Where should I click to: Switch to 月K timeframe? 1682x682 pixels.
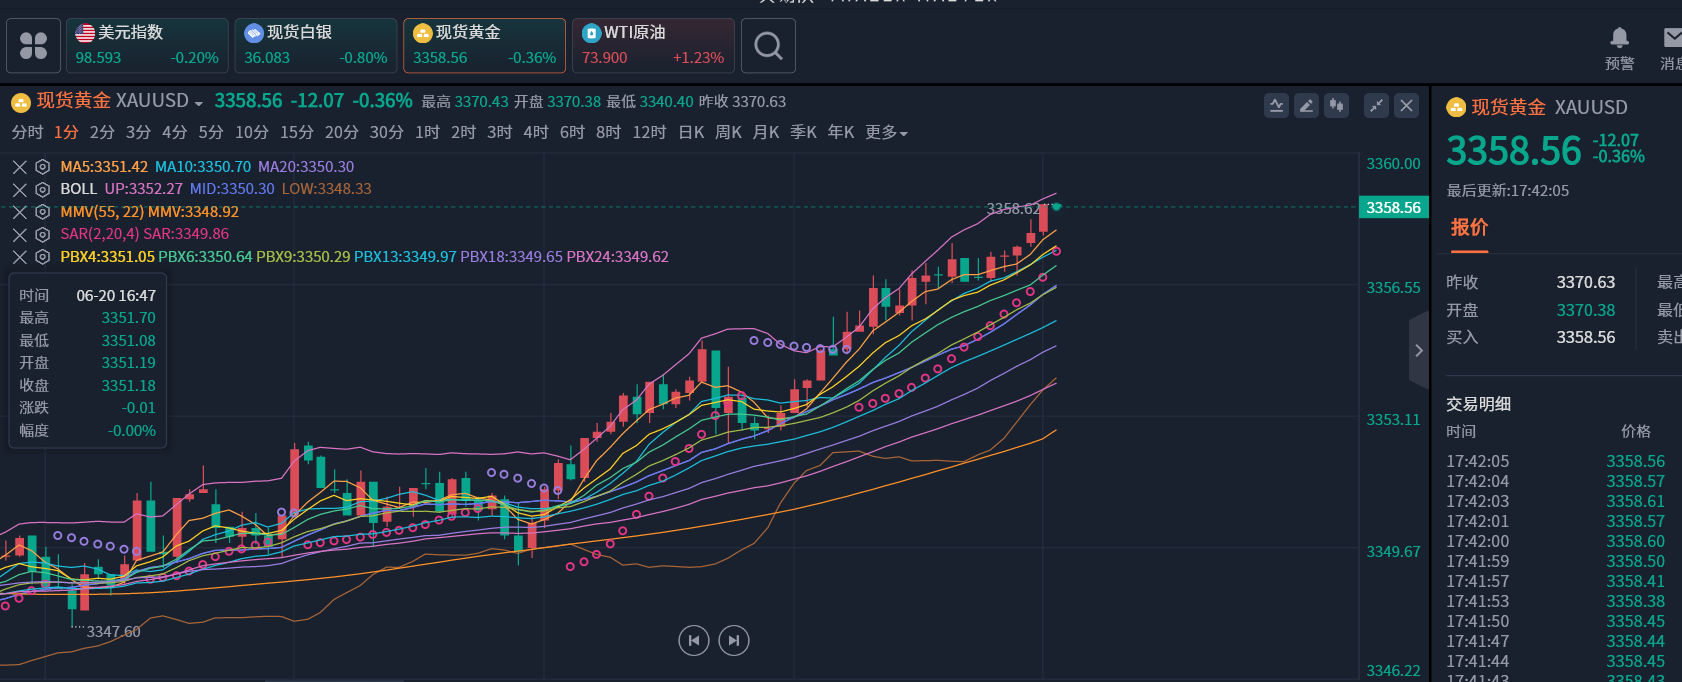(766, 132)
